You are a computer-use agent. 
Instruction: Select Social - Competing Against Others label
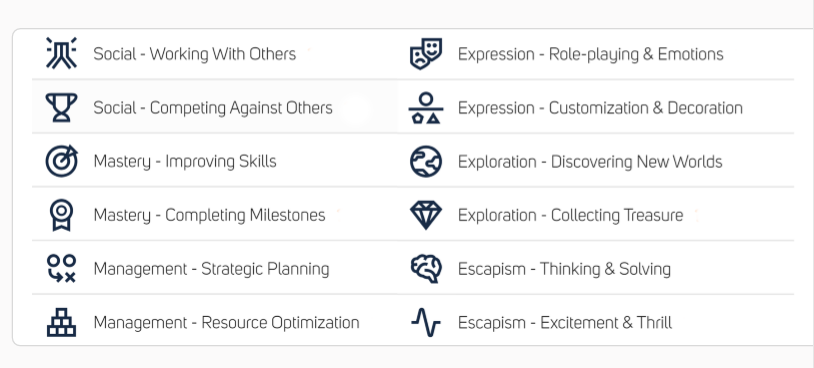click(213, 108)
